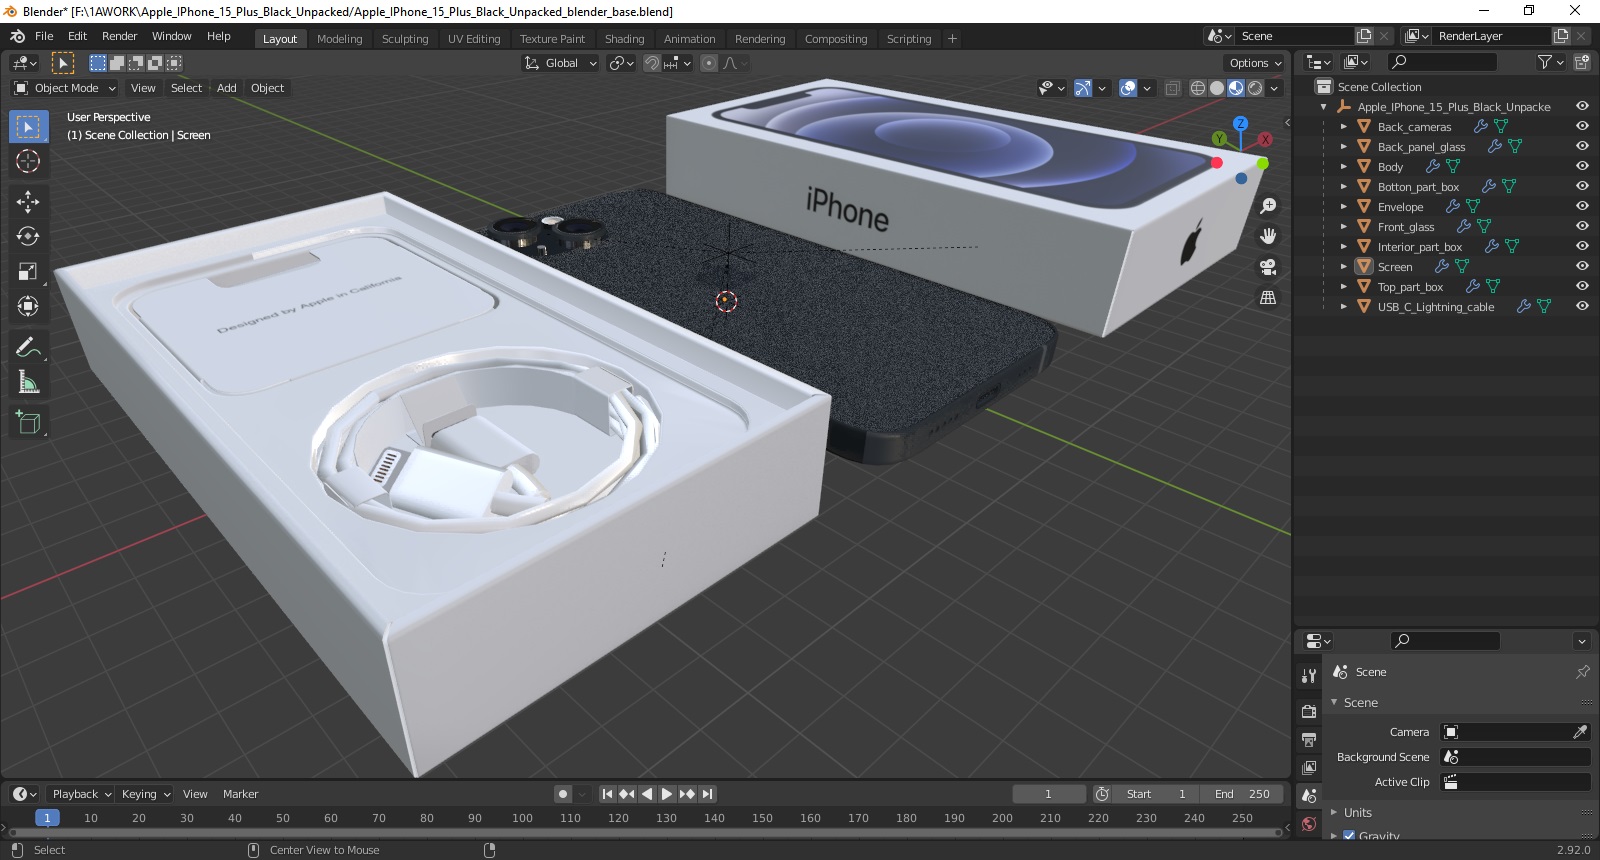The width and height of the screenshot is (1600, 860).
Task: Click the Blender logo menu
Action: (x=17, y=36)
